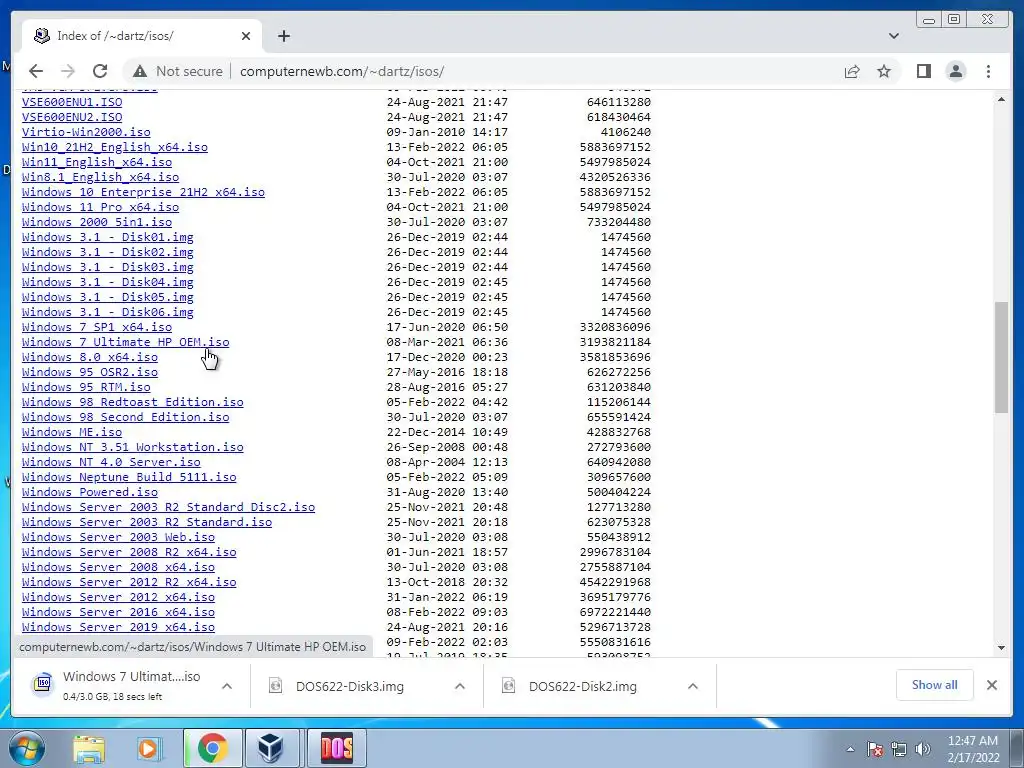
Task: Open Windows Neptune Build 5111.iso
Action: click(129, 477)
